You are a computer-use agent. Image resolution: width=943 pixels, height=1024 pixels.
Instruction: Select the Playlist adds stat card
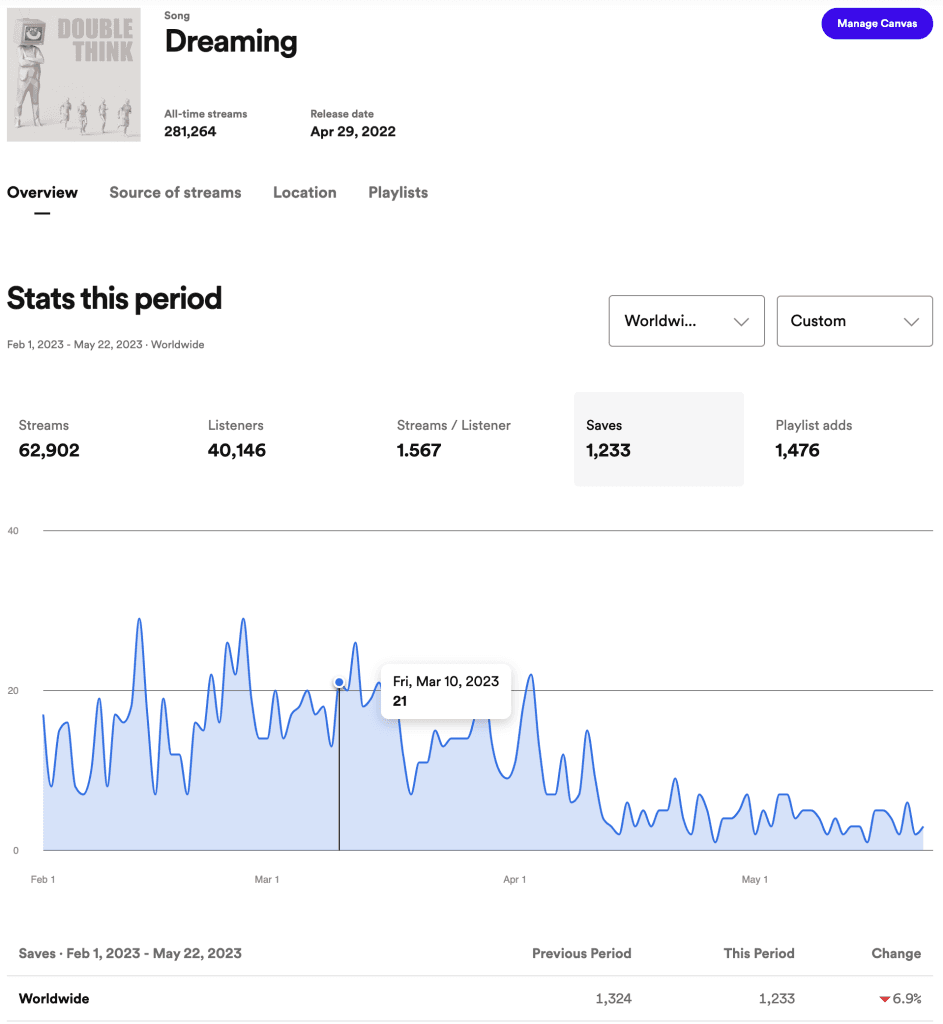pyautogui.click(x=848, y=439)
